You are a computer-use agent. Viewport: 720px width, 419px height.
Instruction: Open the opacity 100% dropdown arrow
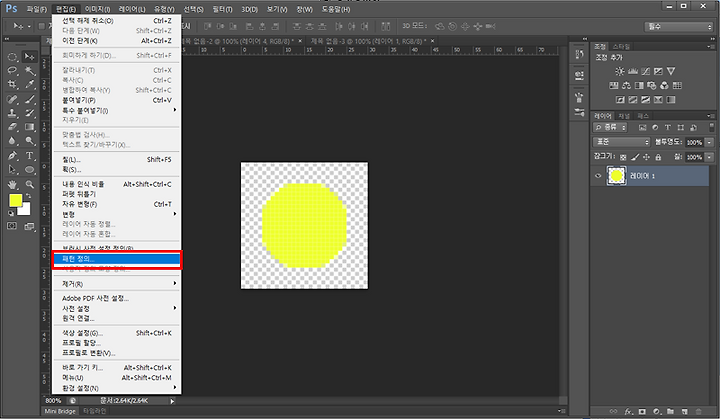(709, 142)
